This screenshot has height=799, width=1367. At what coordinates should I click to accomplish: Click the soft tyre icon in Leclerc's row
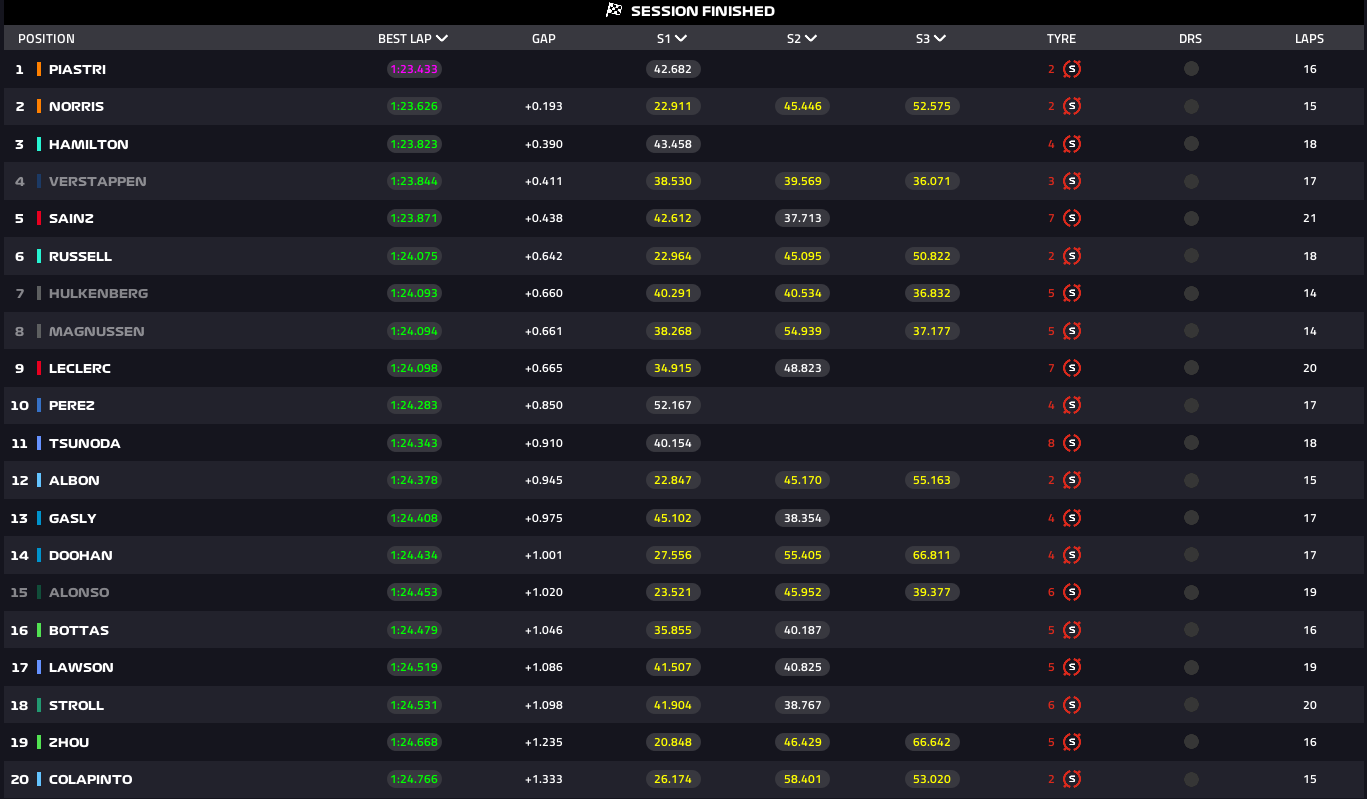tap(1072, 368)
